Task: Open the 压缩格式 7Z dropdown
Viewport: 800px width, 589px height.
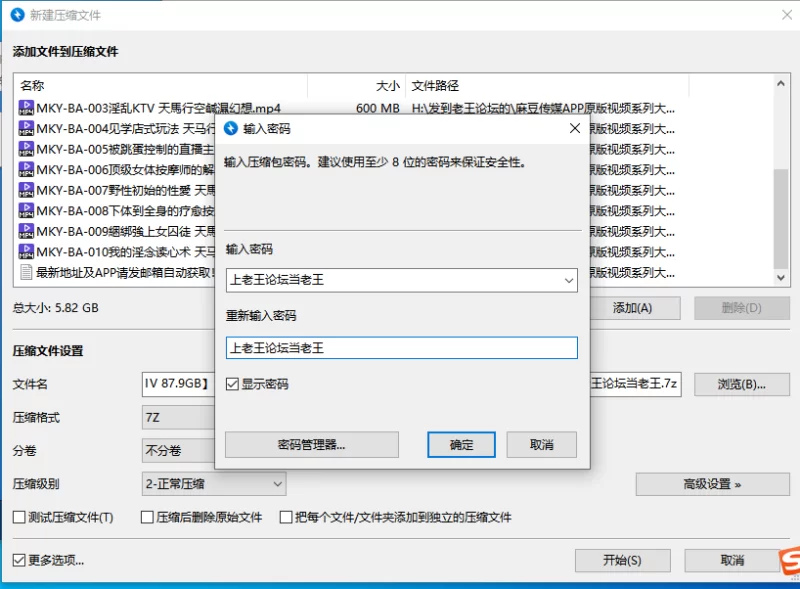Action: [178, 418]
